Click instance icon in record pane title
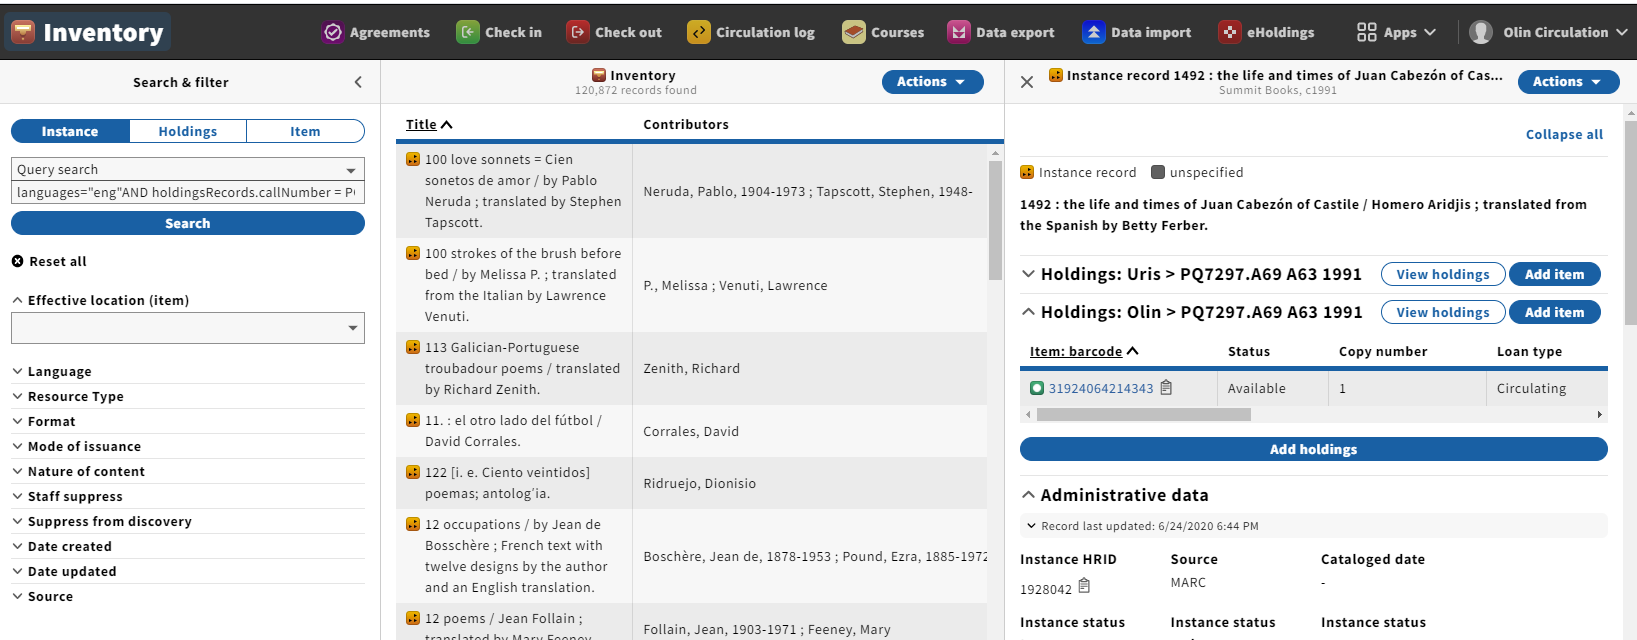 pyautogui.click(x=1055, y=75)
